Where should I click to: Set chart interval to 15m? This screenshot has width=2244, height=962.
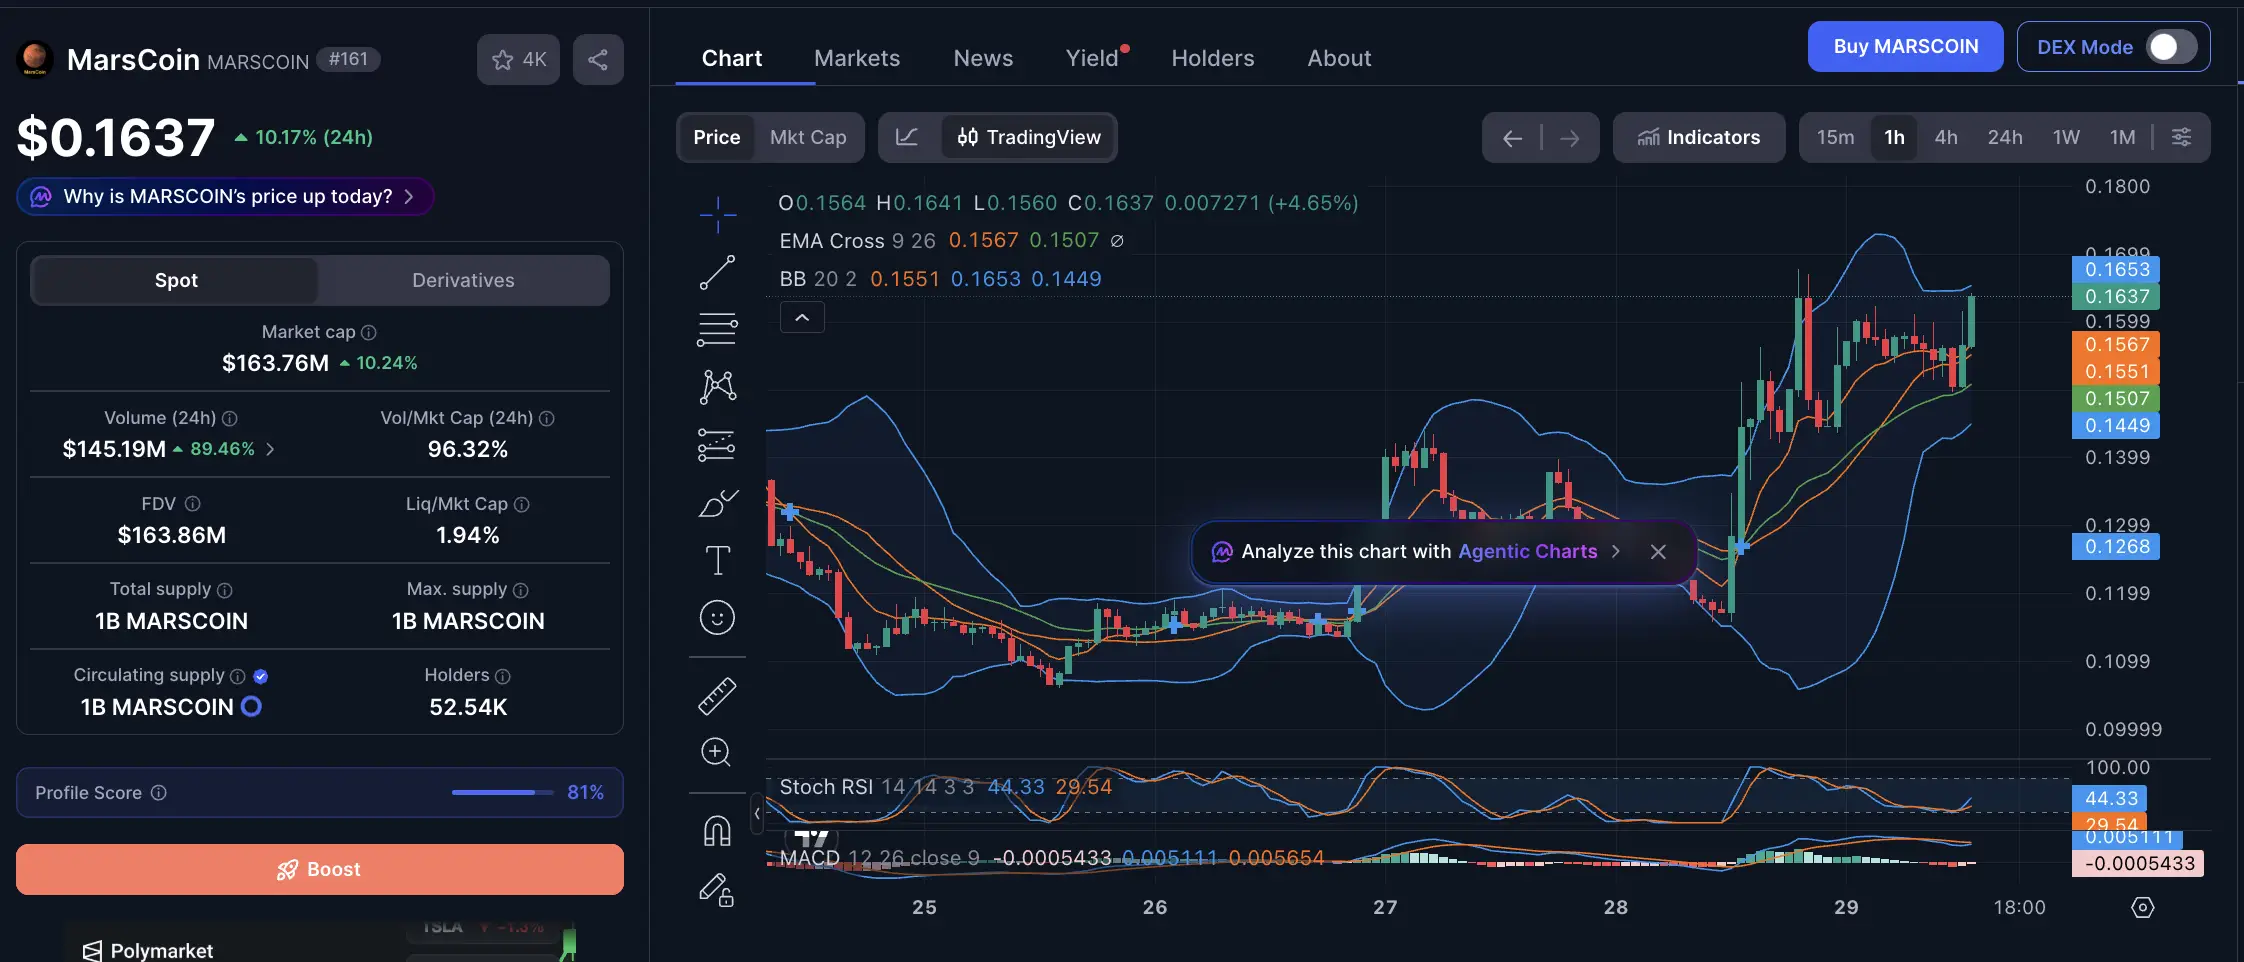(1836, 137)
